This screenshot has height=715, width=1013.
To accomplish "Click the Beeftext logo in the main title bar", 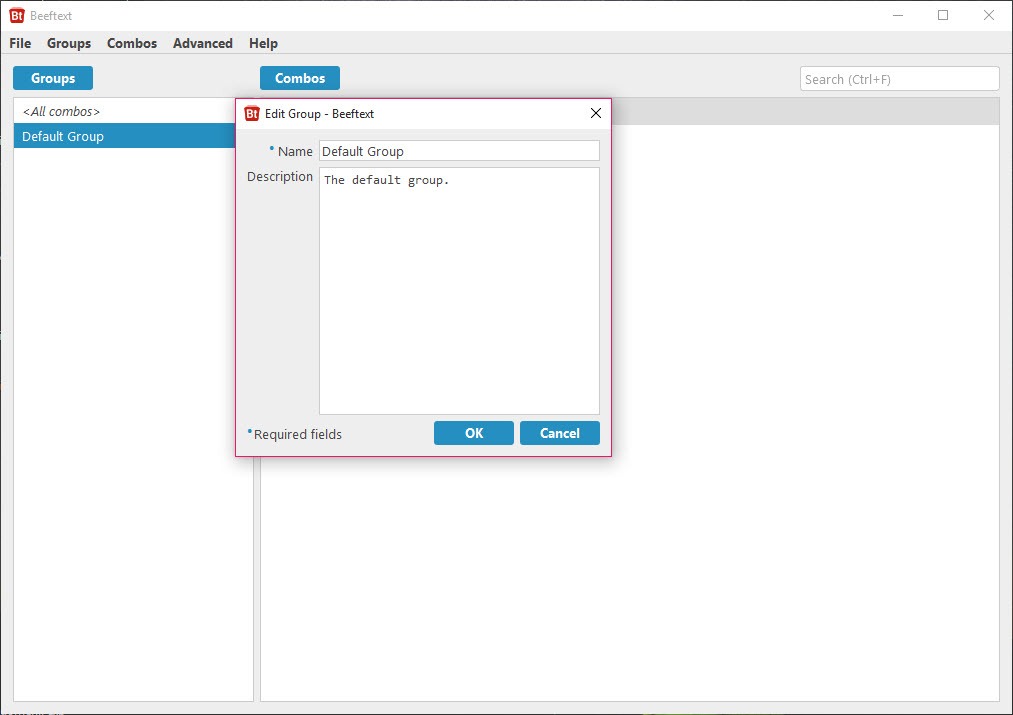I will [x=17, y=16].
